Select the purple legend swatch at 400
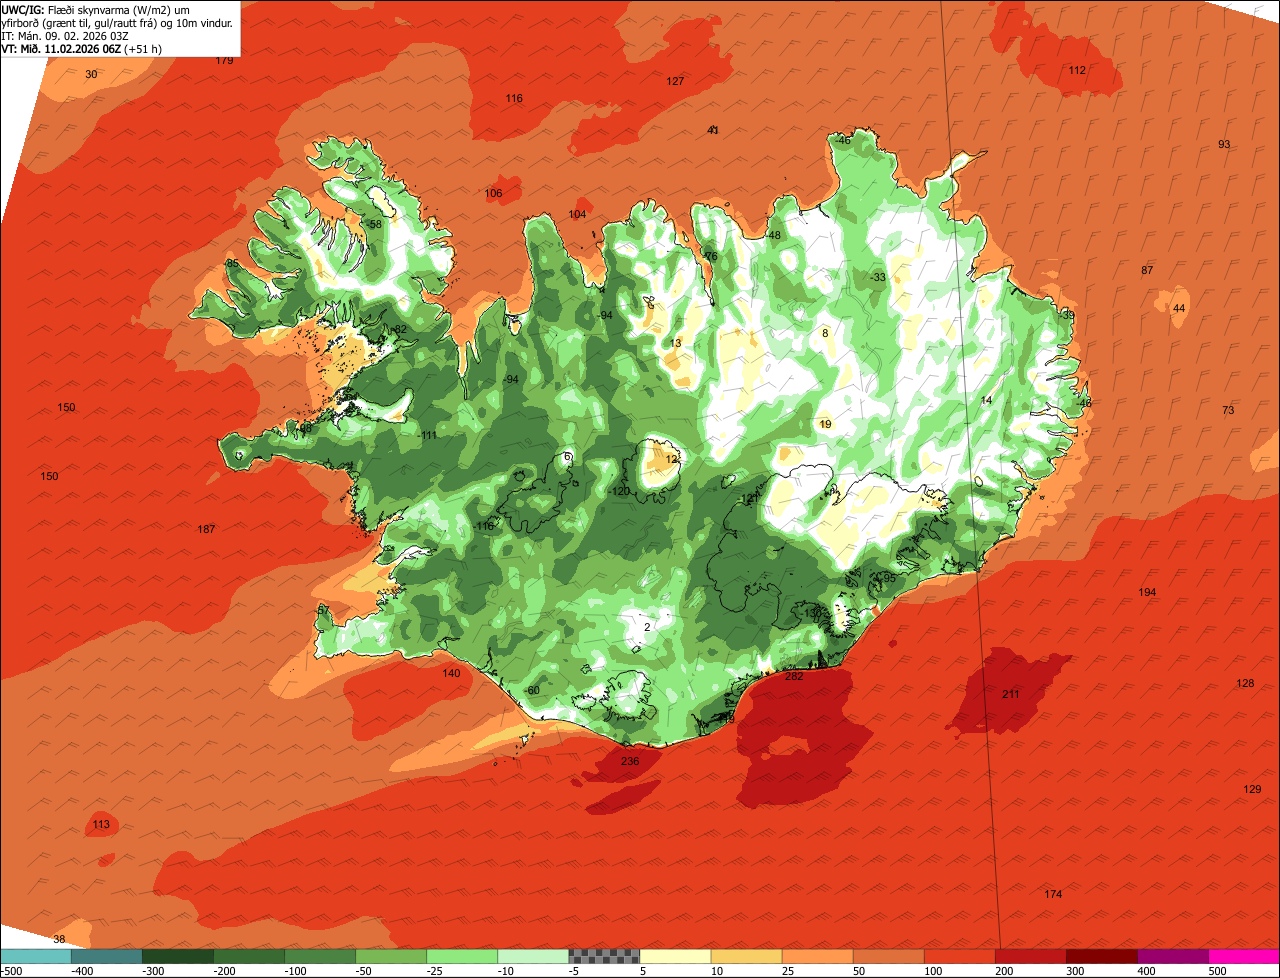The width and height of the screenshot is (1280, 978). point(1173,956)
